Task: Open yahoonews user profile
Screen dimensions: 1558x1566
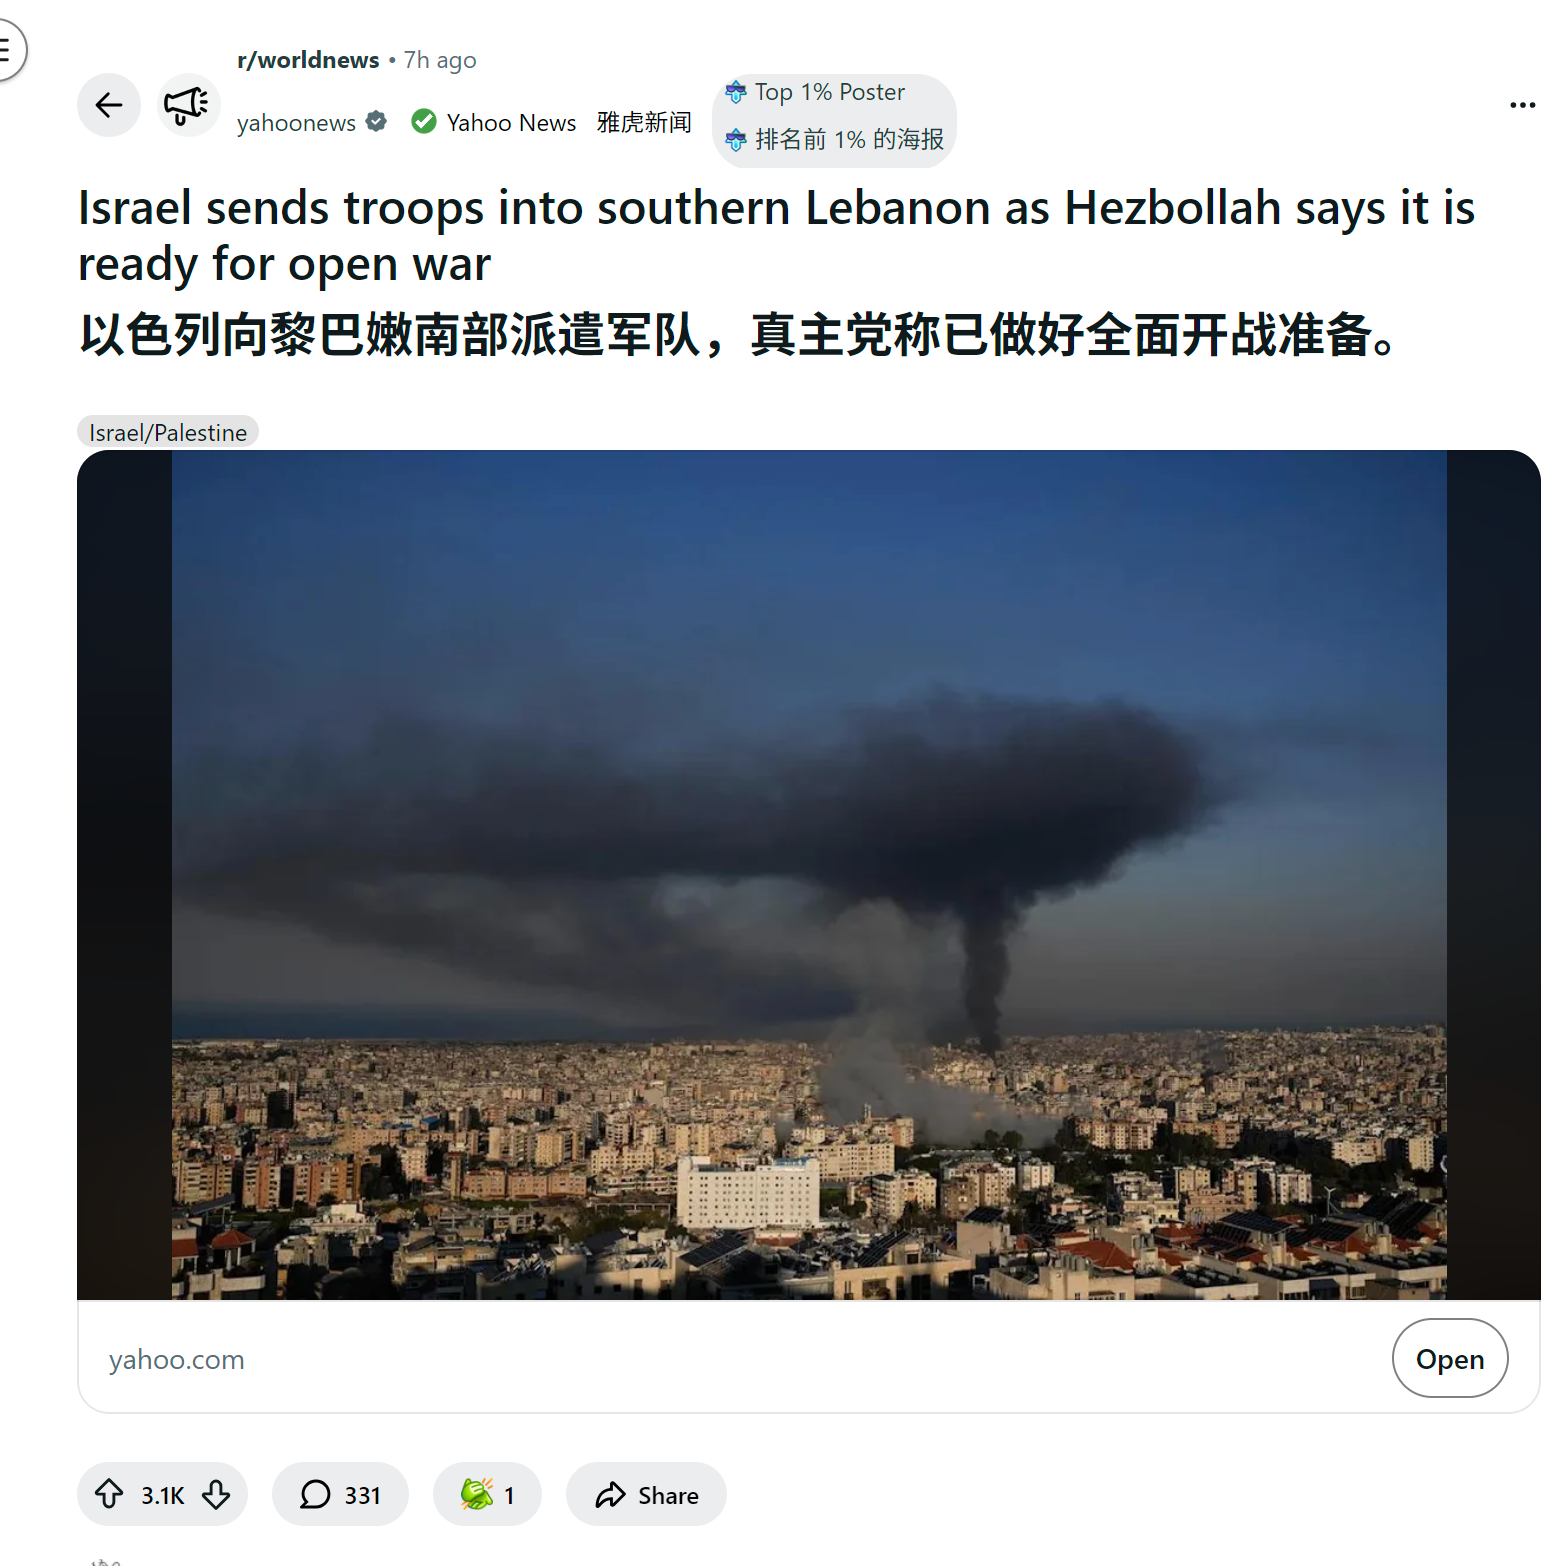Action: coord(296,123)
